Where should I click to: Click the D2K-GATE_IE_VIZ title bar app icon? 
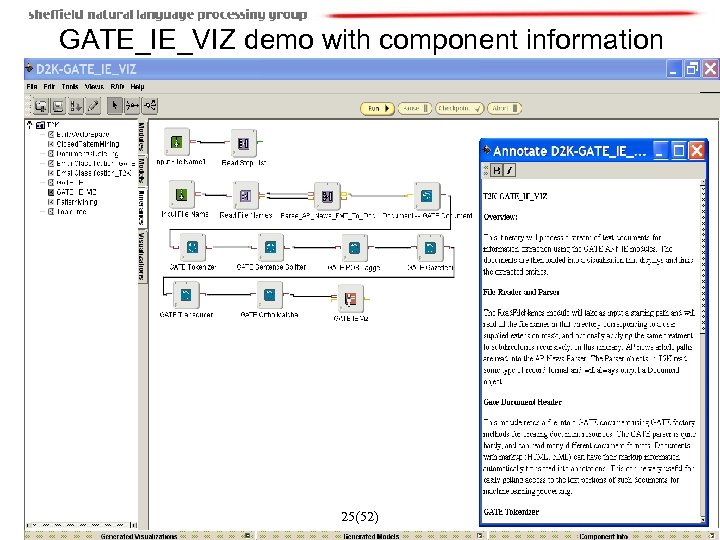point(29,69)
